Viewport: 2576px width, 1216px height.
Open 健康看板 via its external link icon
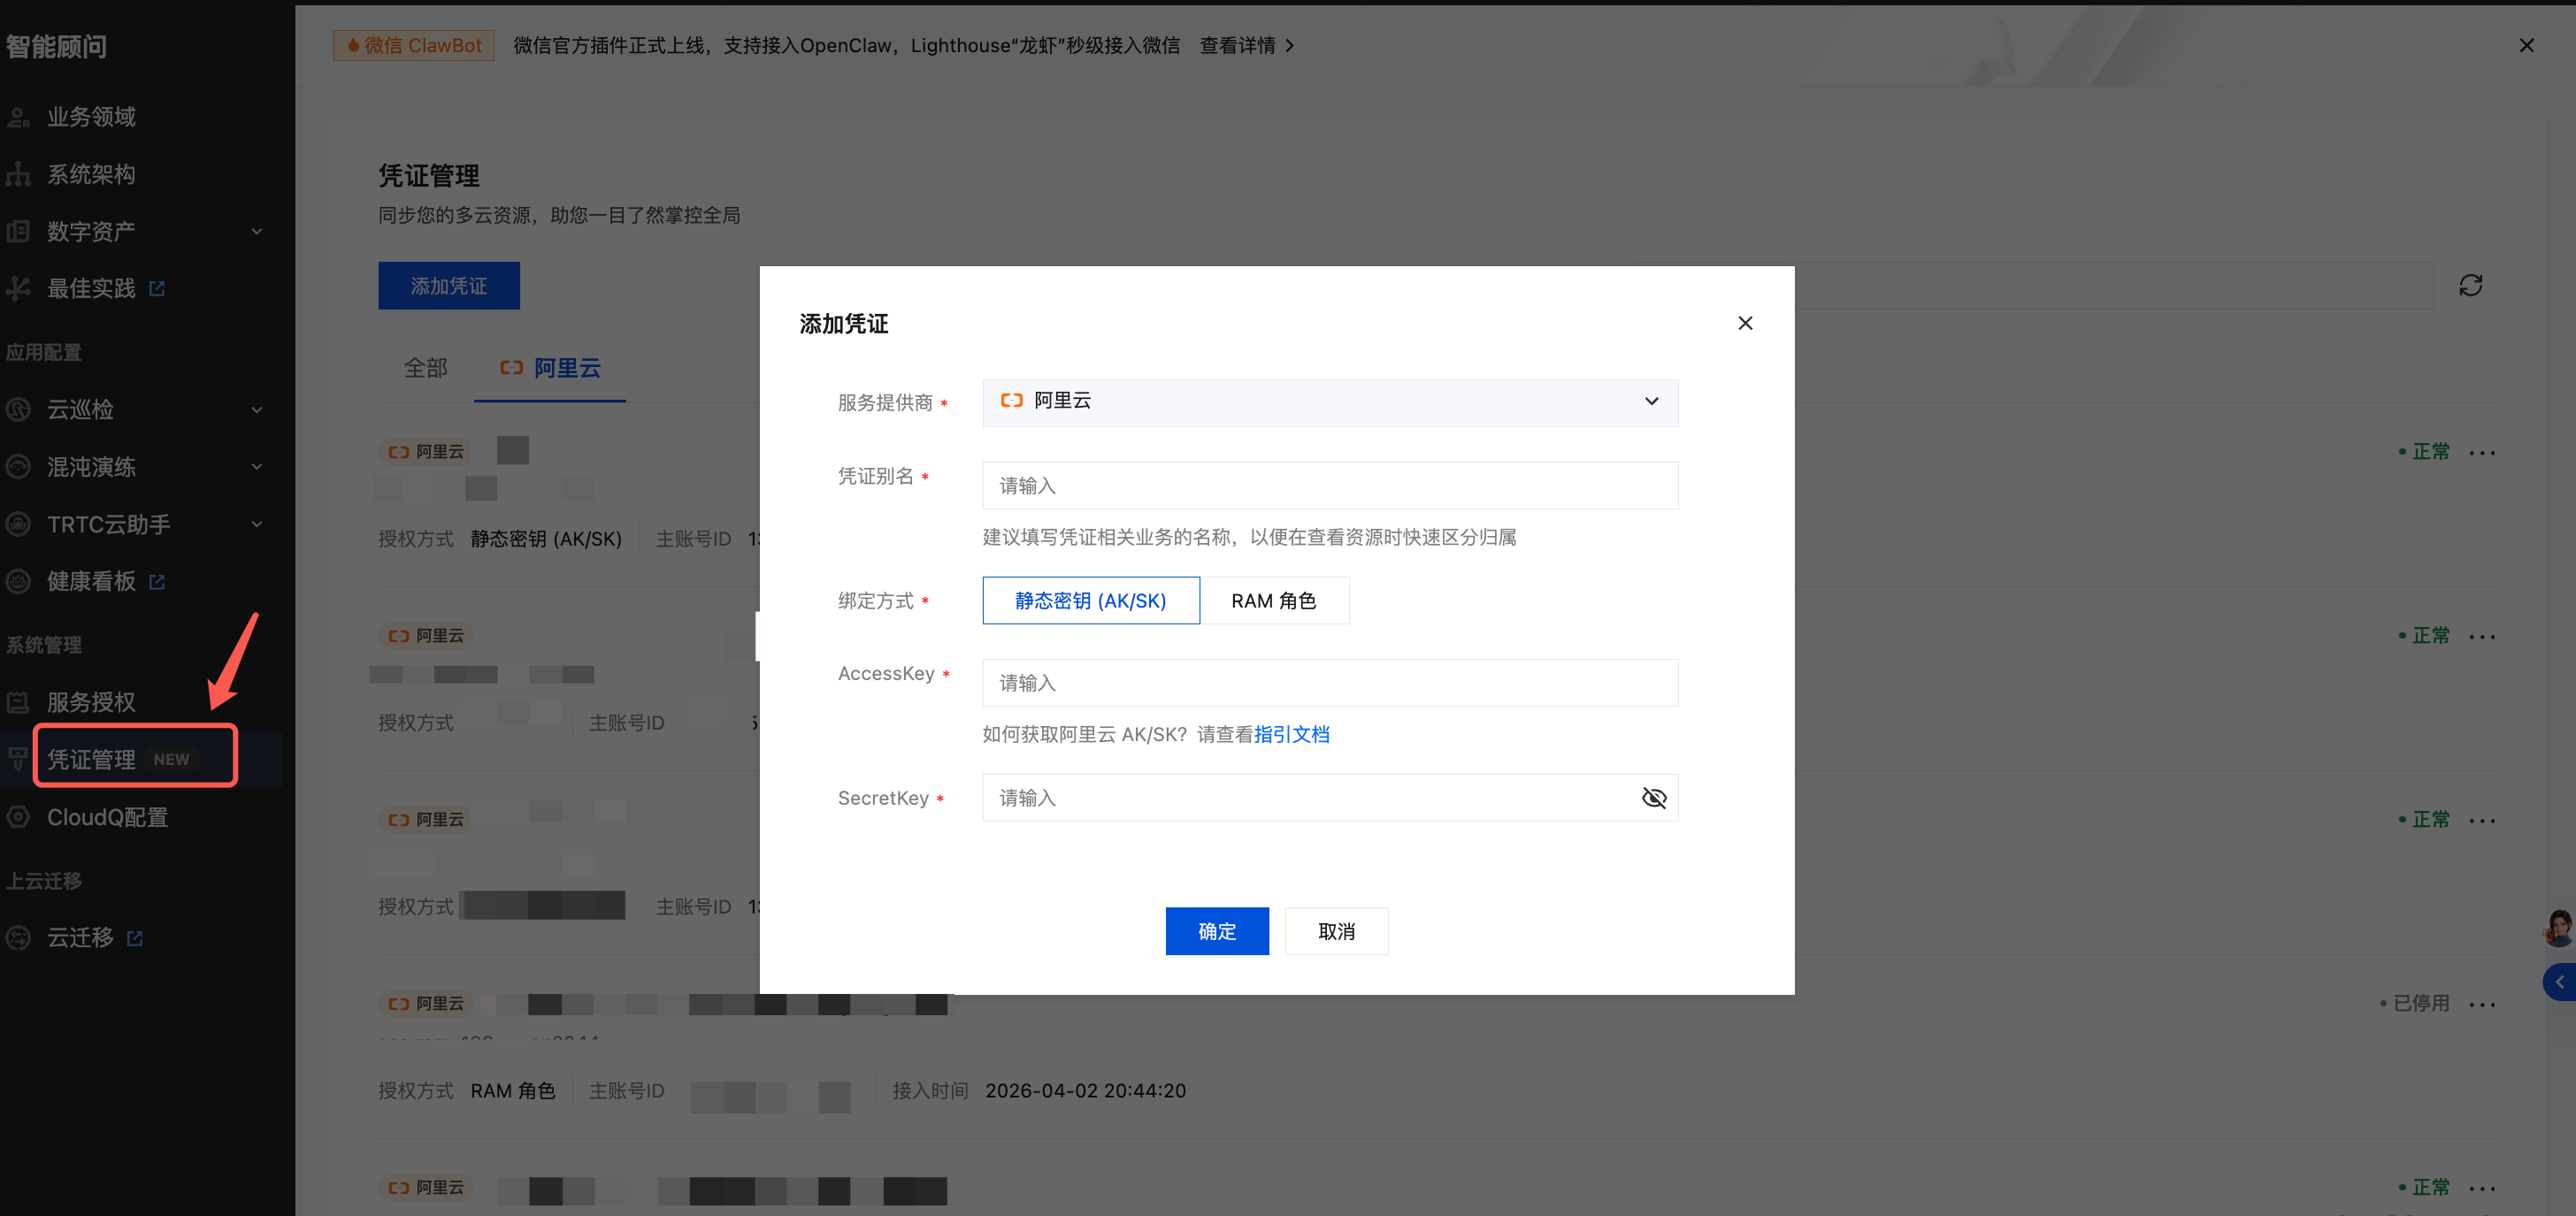(x=158, y=581)
